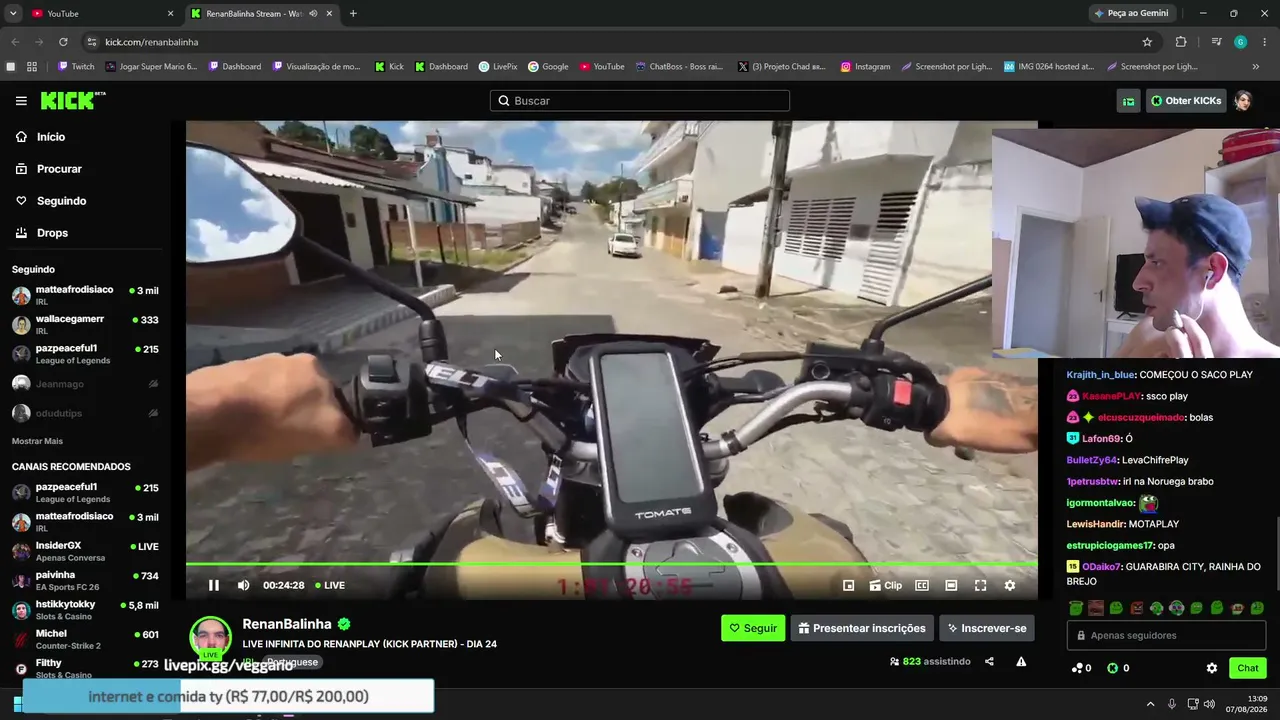Open browser extensions puzzle icon
Viewport: 1280px width, 720px height.
1181,42
